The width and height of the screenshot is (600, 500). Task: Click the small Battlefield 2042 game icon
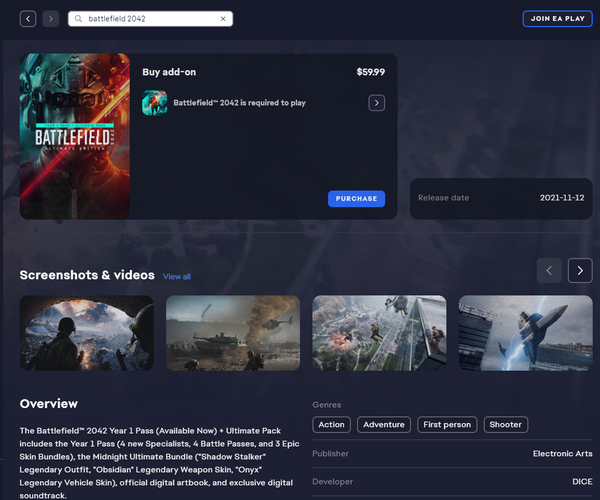(154, 103)
